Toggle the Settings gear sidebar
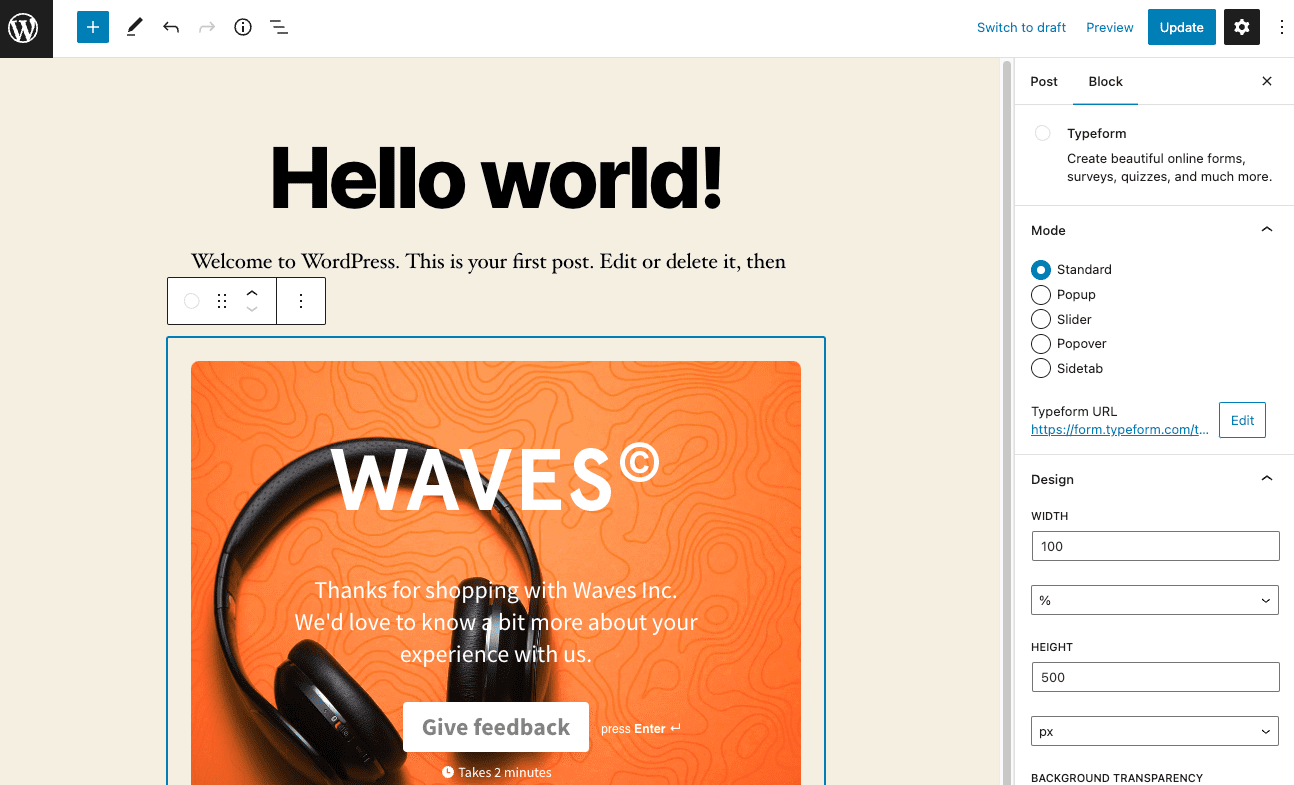The height and width of the screenshot is (785, 1294). coord(1242,28)
